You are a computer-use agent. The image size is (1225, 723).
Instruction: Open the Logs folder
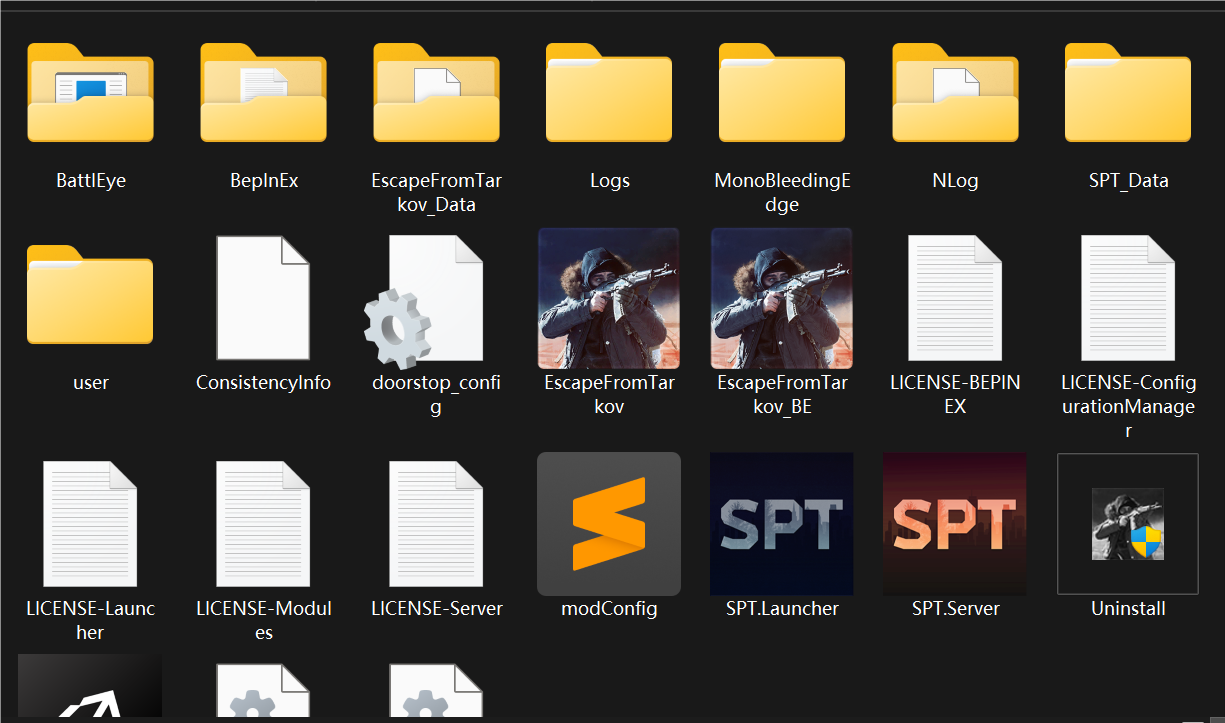[609, 94]
